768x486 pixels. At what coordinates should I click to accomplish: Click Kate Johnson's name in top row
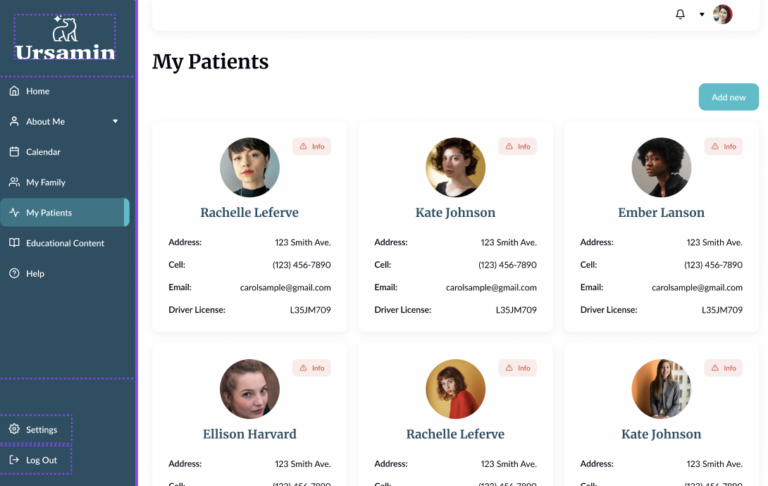click(x=455, y=212)
